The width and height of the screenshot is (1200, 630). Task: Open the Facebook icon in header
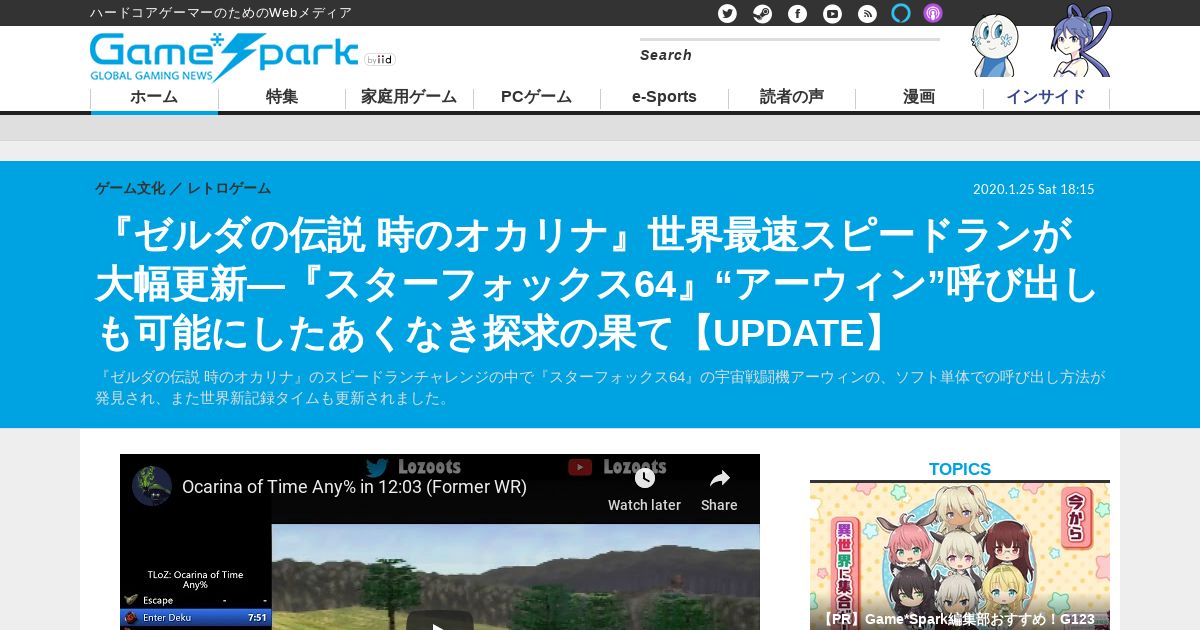click(797, 13)
